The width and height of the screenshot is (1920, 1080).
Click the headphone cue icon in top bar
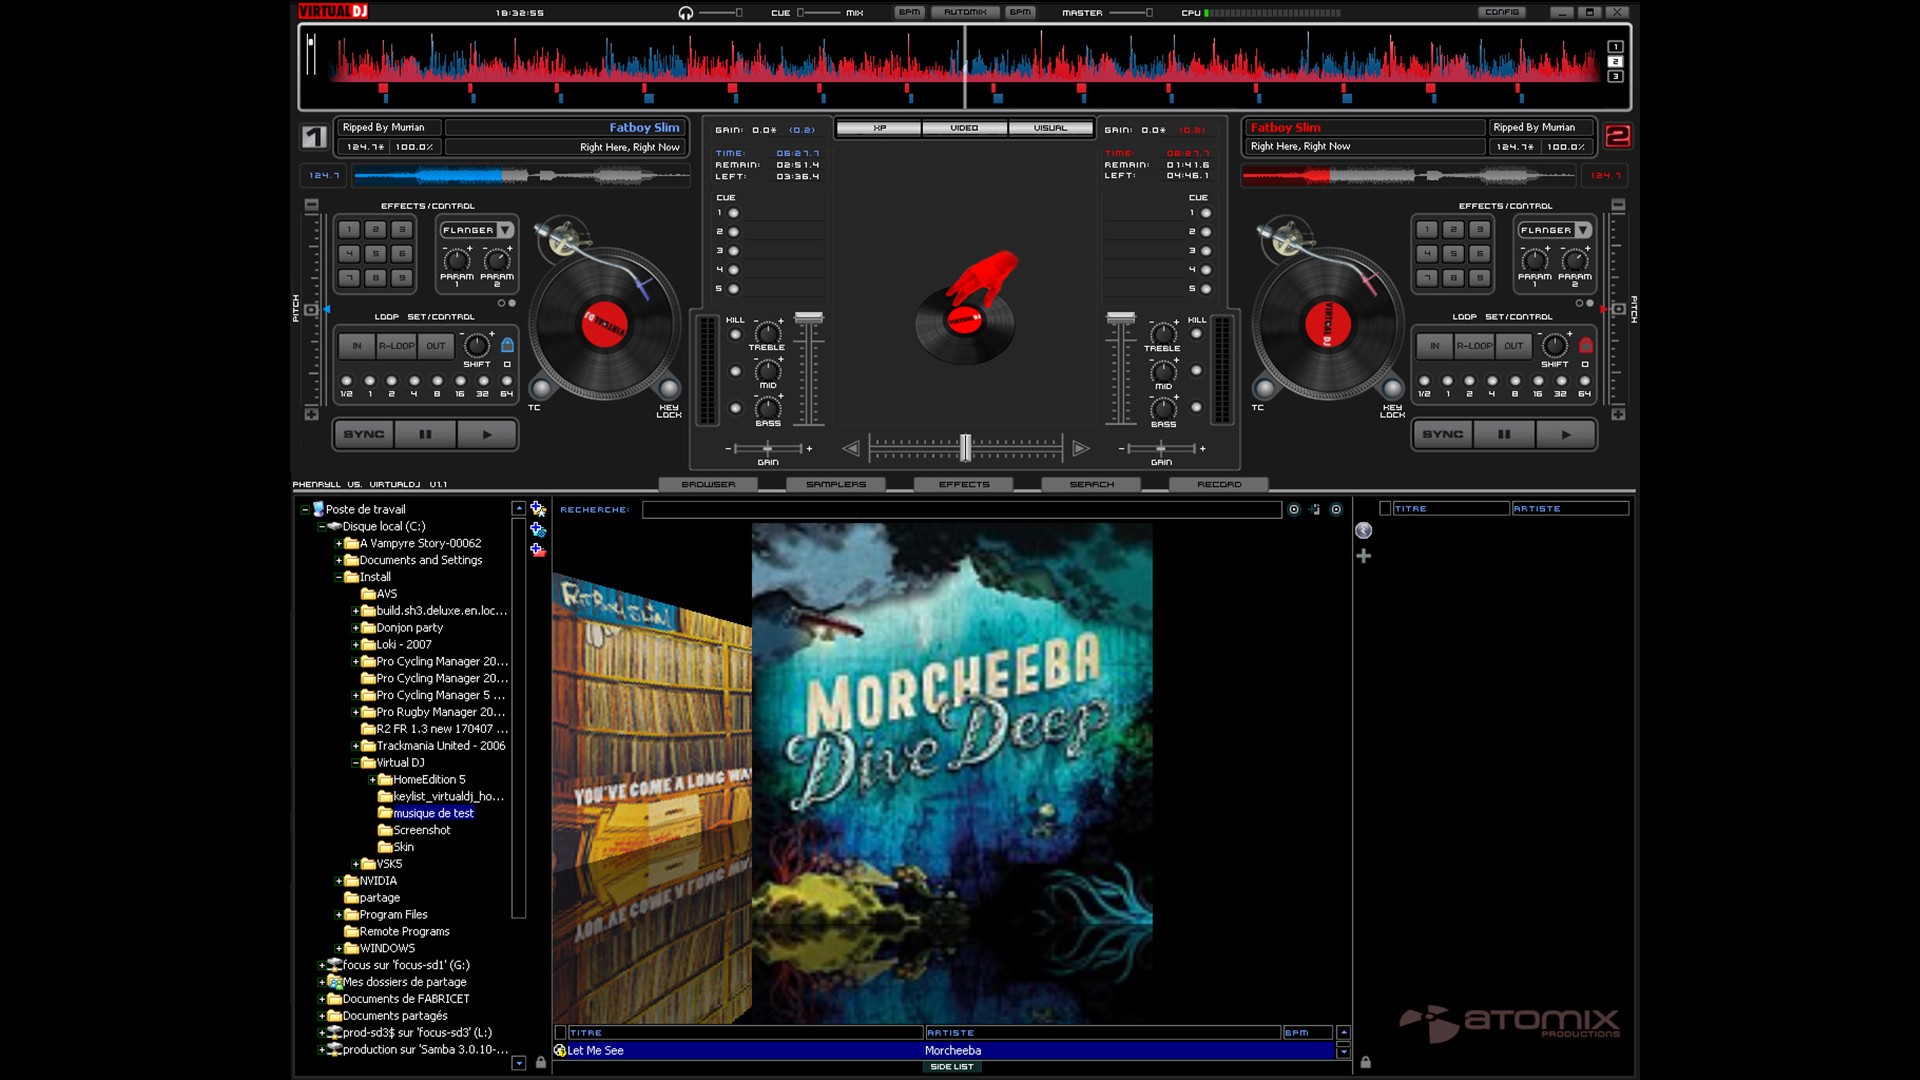[685, 13]
